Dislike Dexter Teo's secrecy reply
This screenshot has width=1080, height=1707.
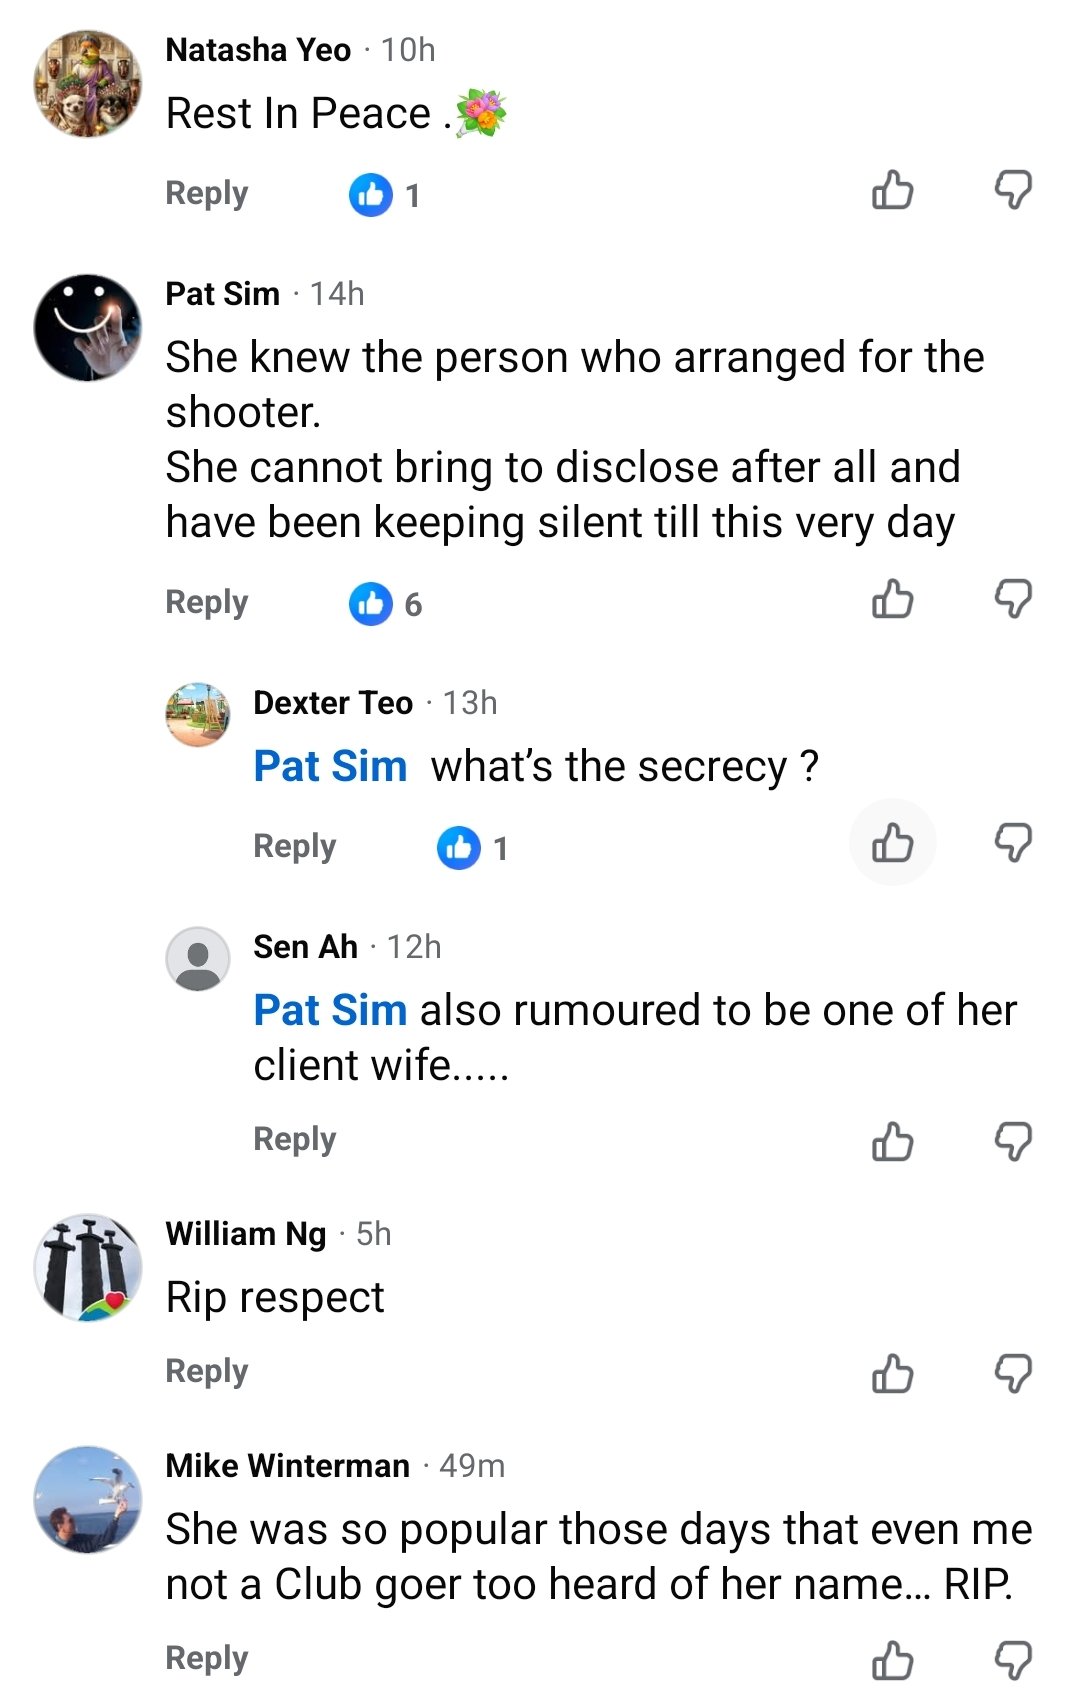1013,843
